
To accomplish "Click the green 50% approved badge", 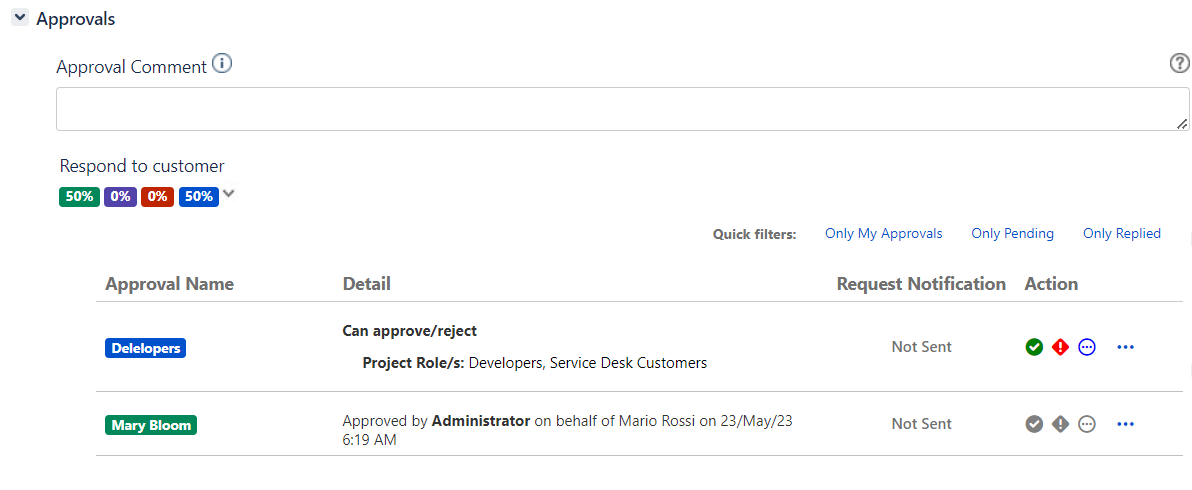I will (79, 197).
